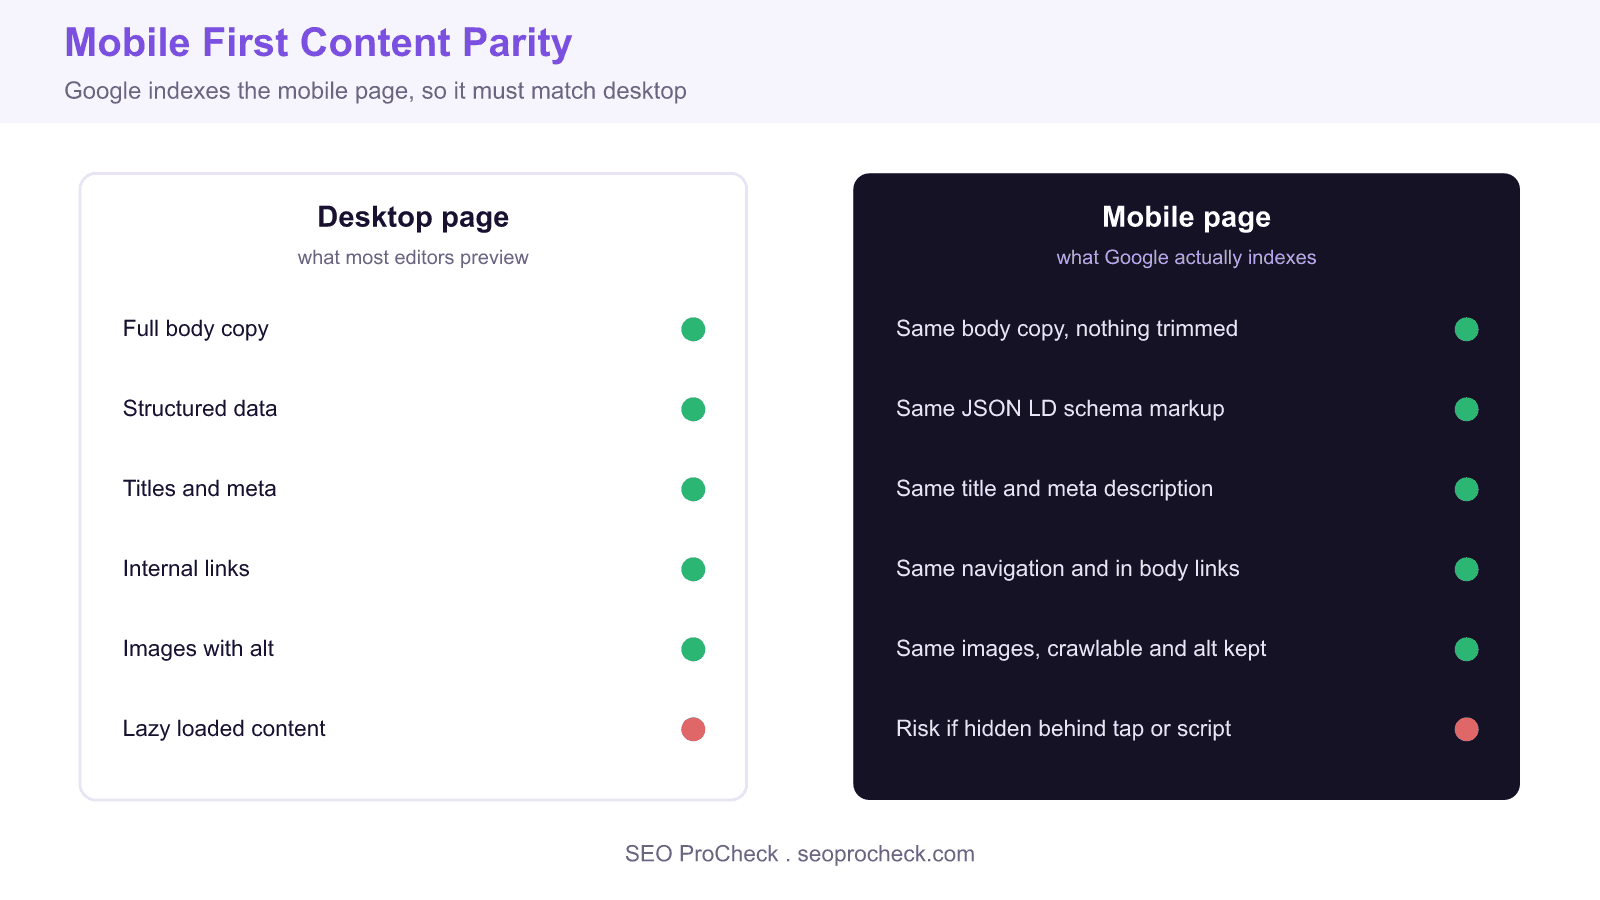Click 'Risk if hidden behind tap or script' text
Viewport: 1600px width, 900px height.
pos(1063,729)
